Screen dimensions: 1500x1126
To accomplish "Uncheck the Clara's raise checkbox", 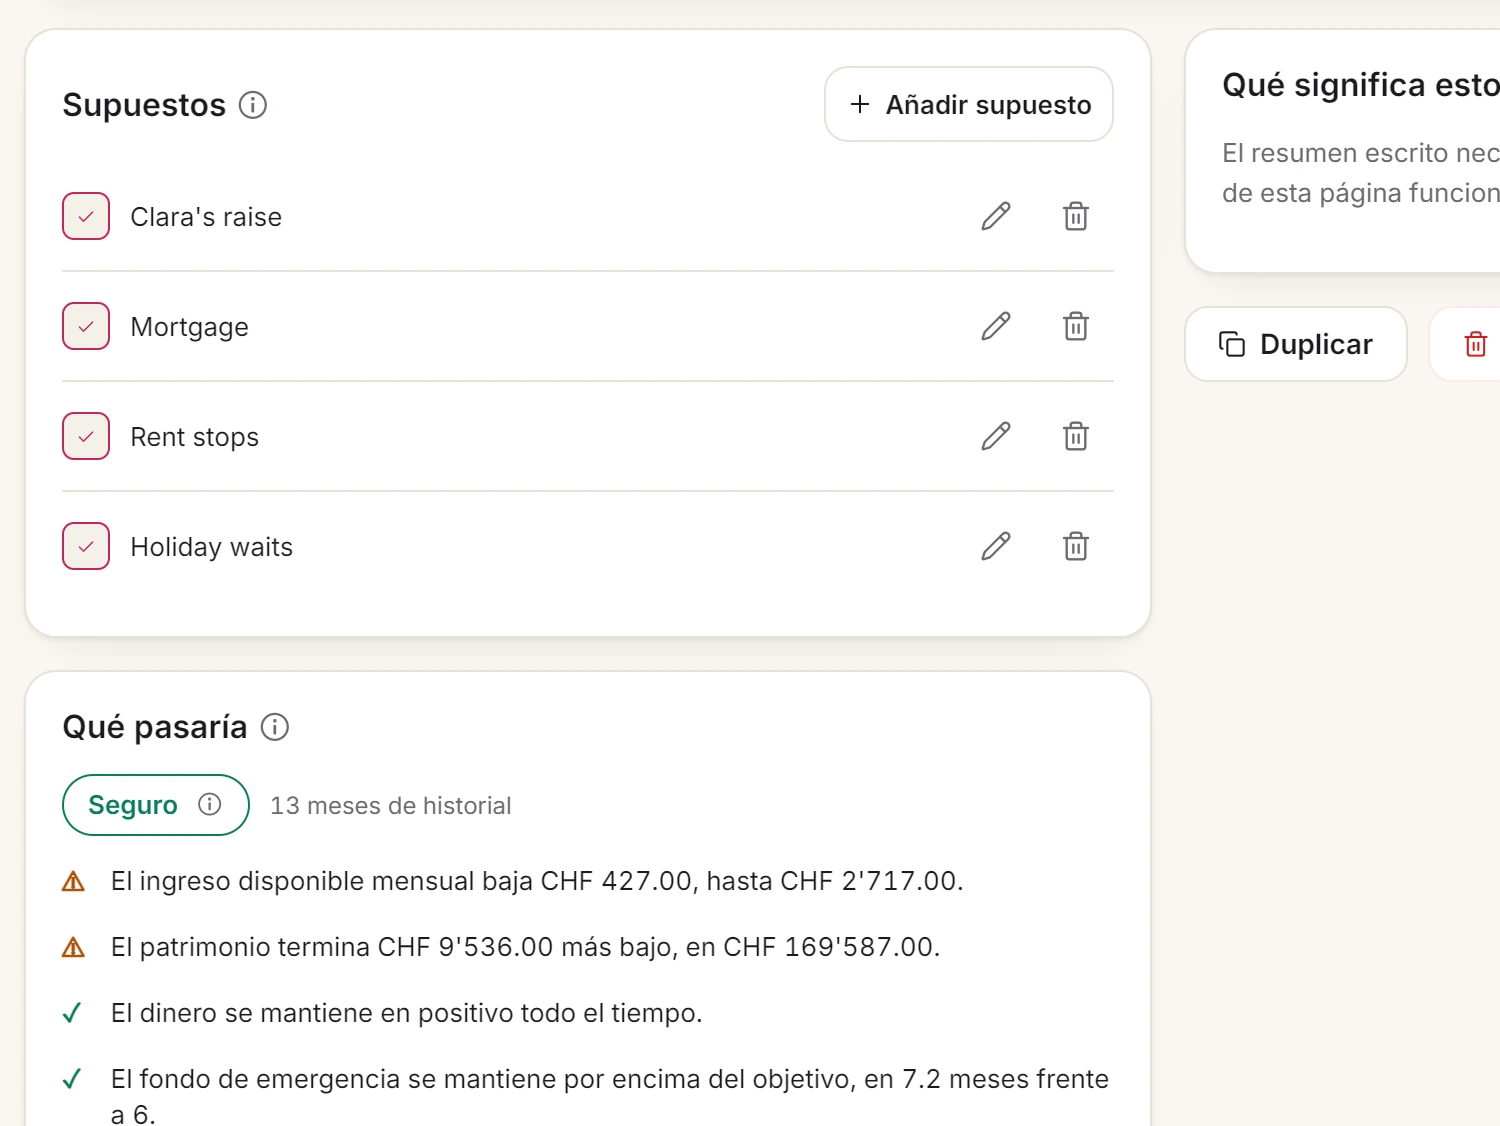I will tap(86, 216).
